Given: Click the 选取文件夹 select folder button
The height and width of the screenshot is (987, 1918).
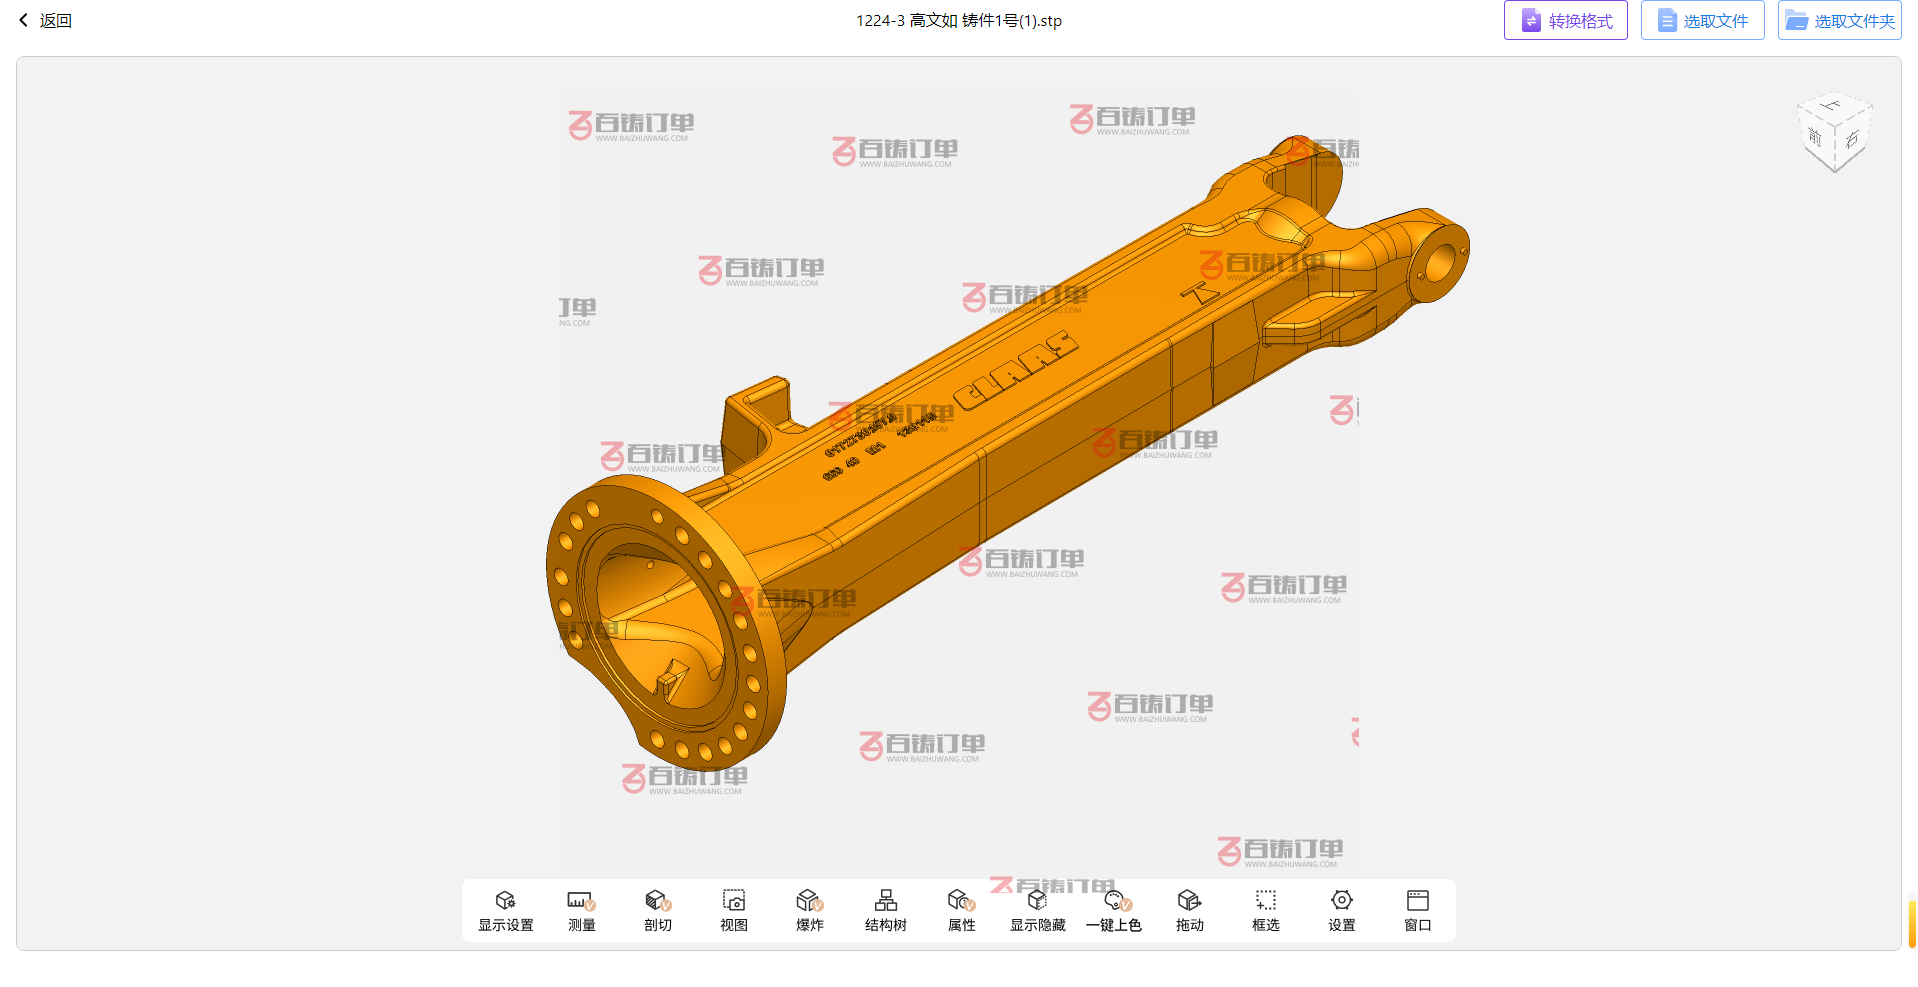Looking at the screenshot, I should pyautogui.click(x=1839, y=21).
